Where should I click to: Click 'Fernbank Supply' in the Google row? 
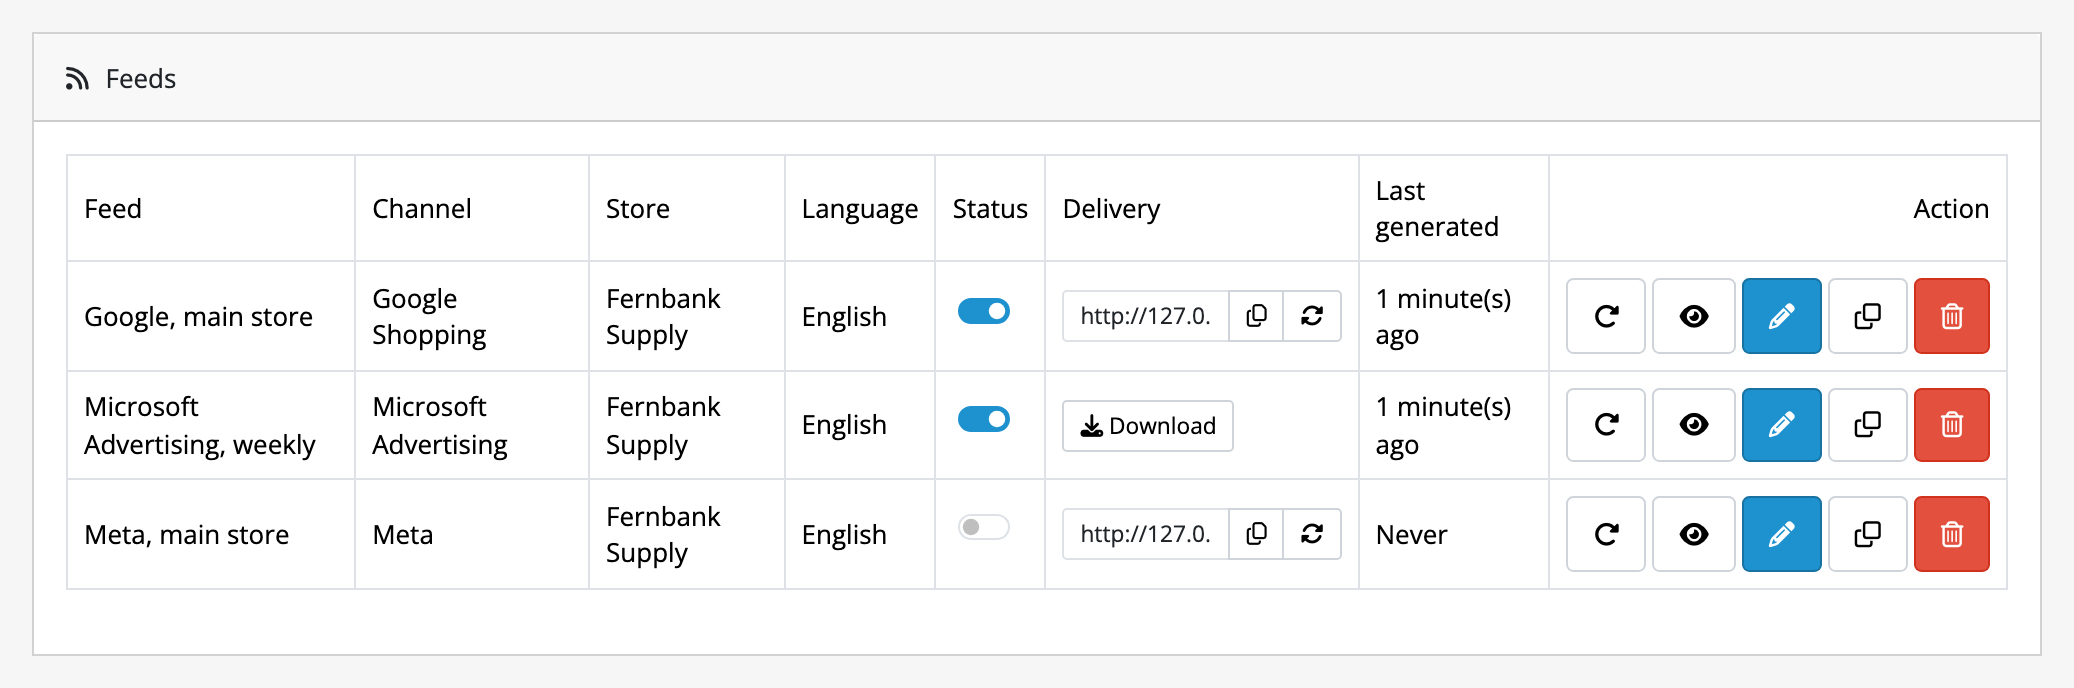[x=663, y=317]
